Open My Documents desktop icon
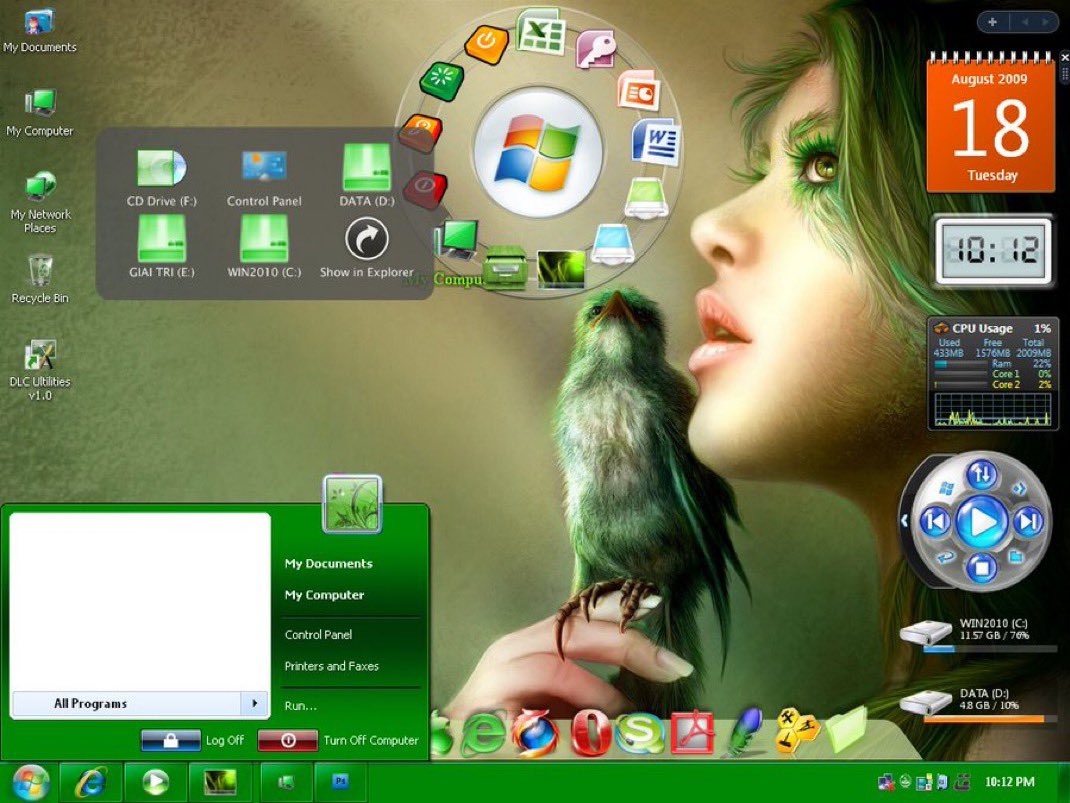The image size is (1070, 803). tap(40, 32)
